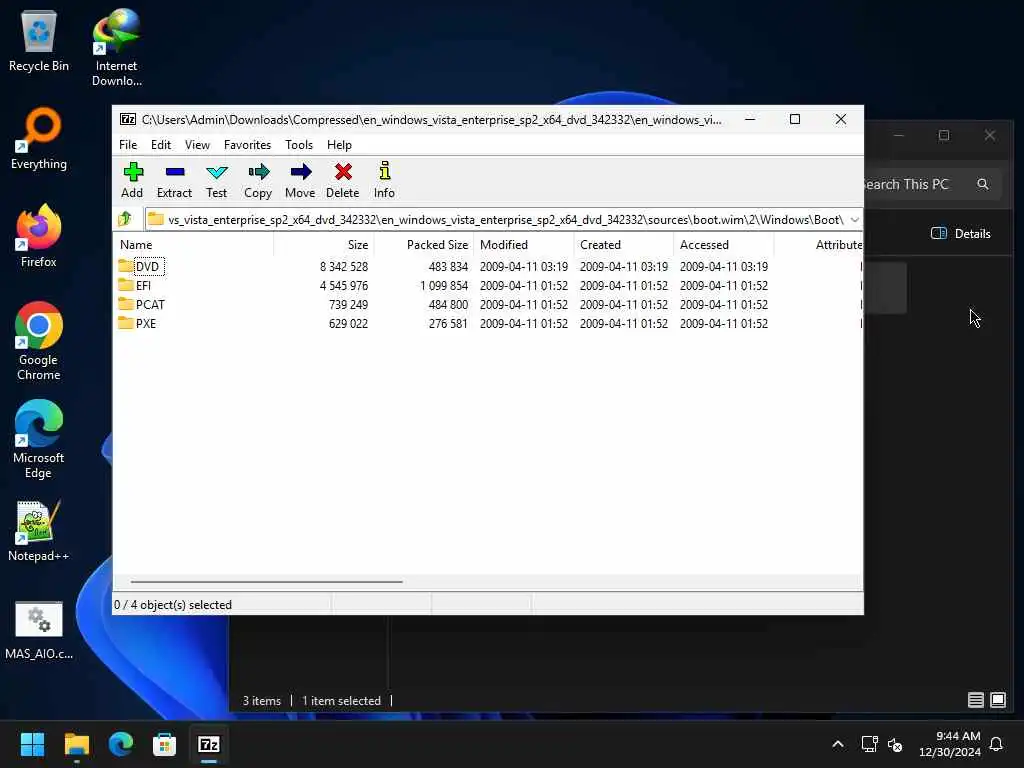Click the horizontal scrollbar in file list
Viewport: 1024px width, 768px height.
pos(266,581)
